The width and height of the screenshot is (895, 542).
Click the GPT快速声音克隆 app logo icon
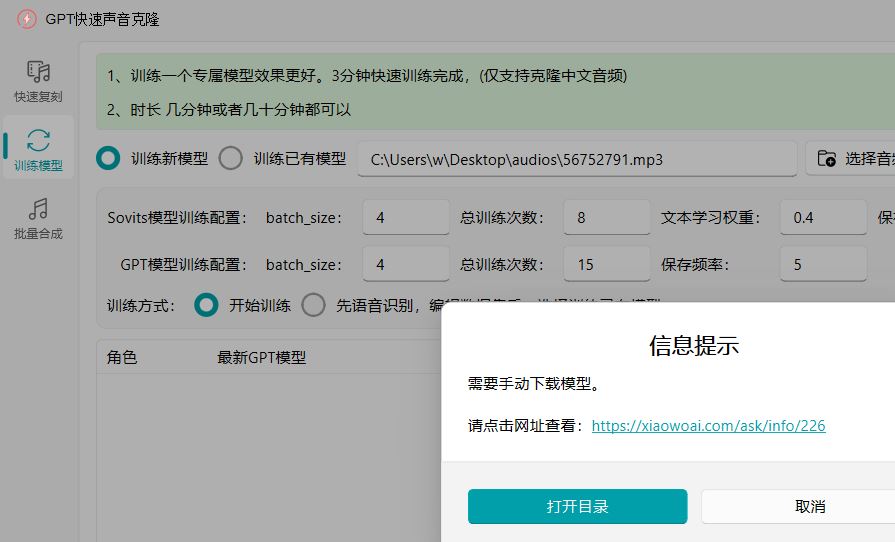click(27, 19)
